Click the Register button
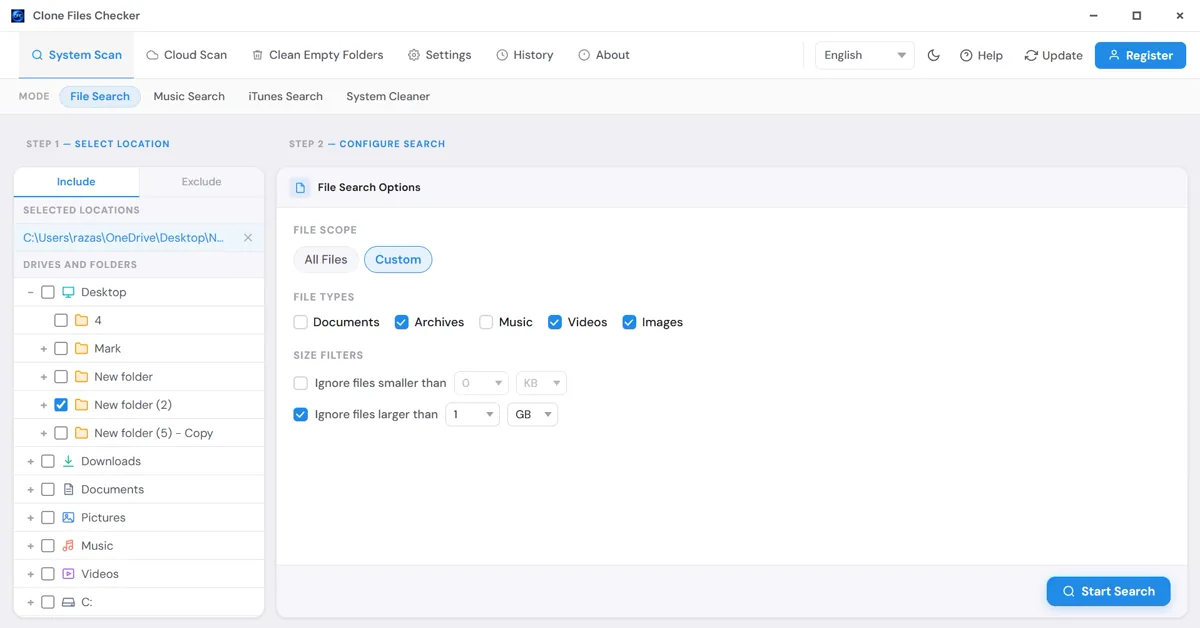1200x628 pixels. [1140, 55]
